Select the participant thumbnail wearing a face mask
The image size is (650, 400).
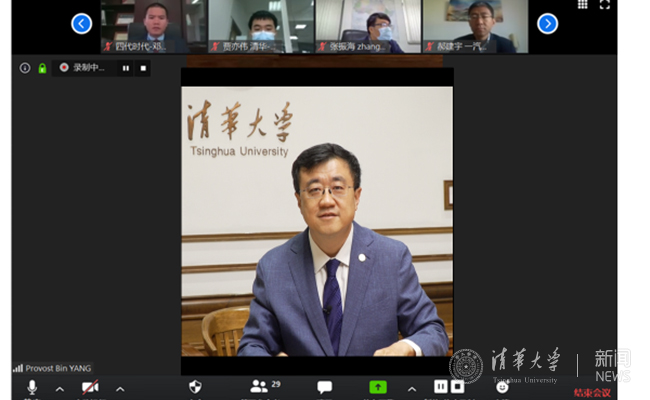coord(262,26)
